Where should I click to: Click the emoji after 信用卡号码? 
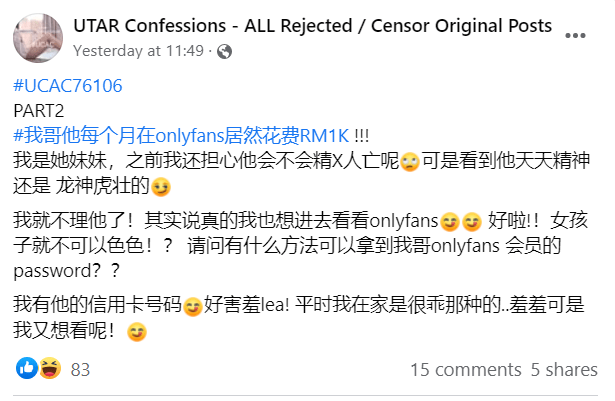pyautogui.click(x=193, y=306)
